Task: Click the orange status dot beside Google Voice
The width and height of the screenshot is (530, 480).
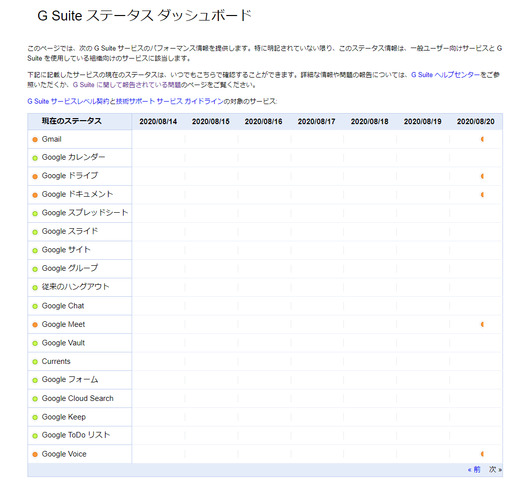Action: pos(35,454)
